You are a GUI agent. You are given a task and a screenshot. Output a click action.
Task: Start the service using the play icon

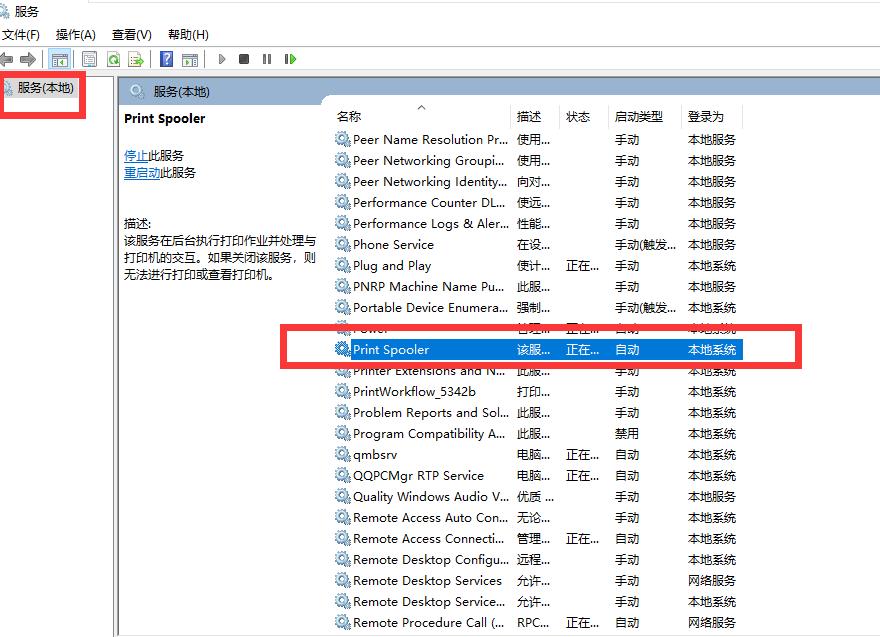tap(221, 59)
